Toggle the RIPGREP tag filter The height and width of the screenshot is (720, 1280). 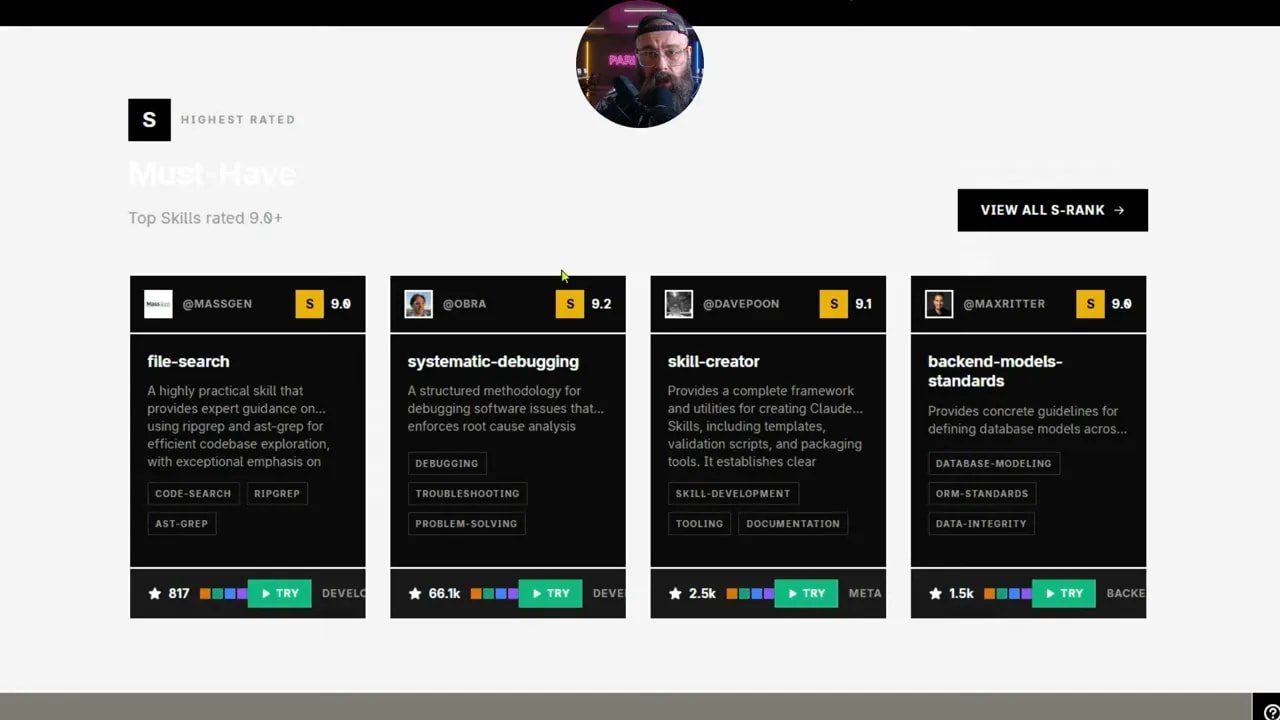click(x=277, y=493)
